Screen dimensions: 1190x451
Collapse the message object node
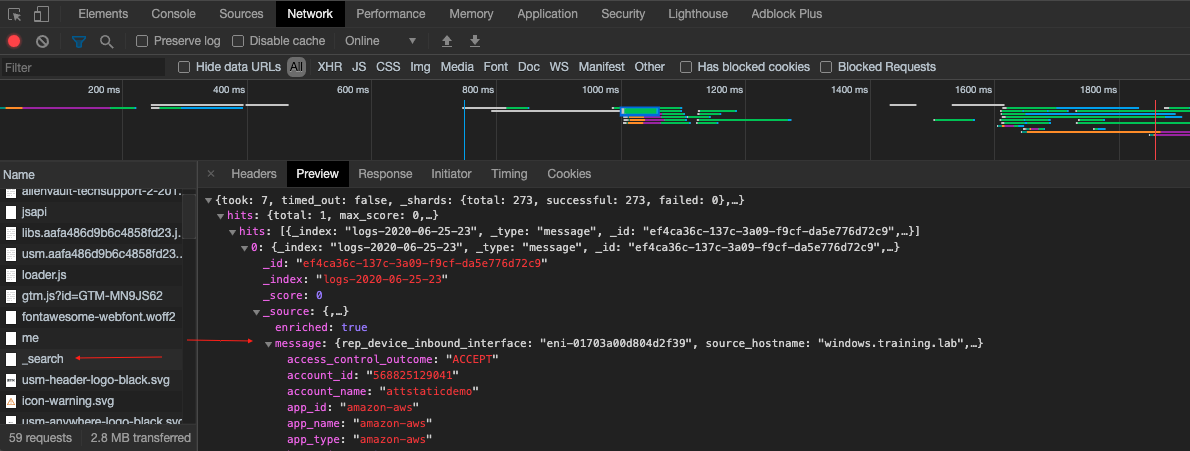click(x=269, y=344)
